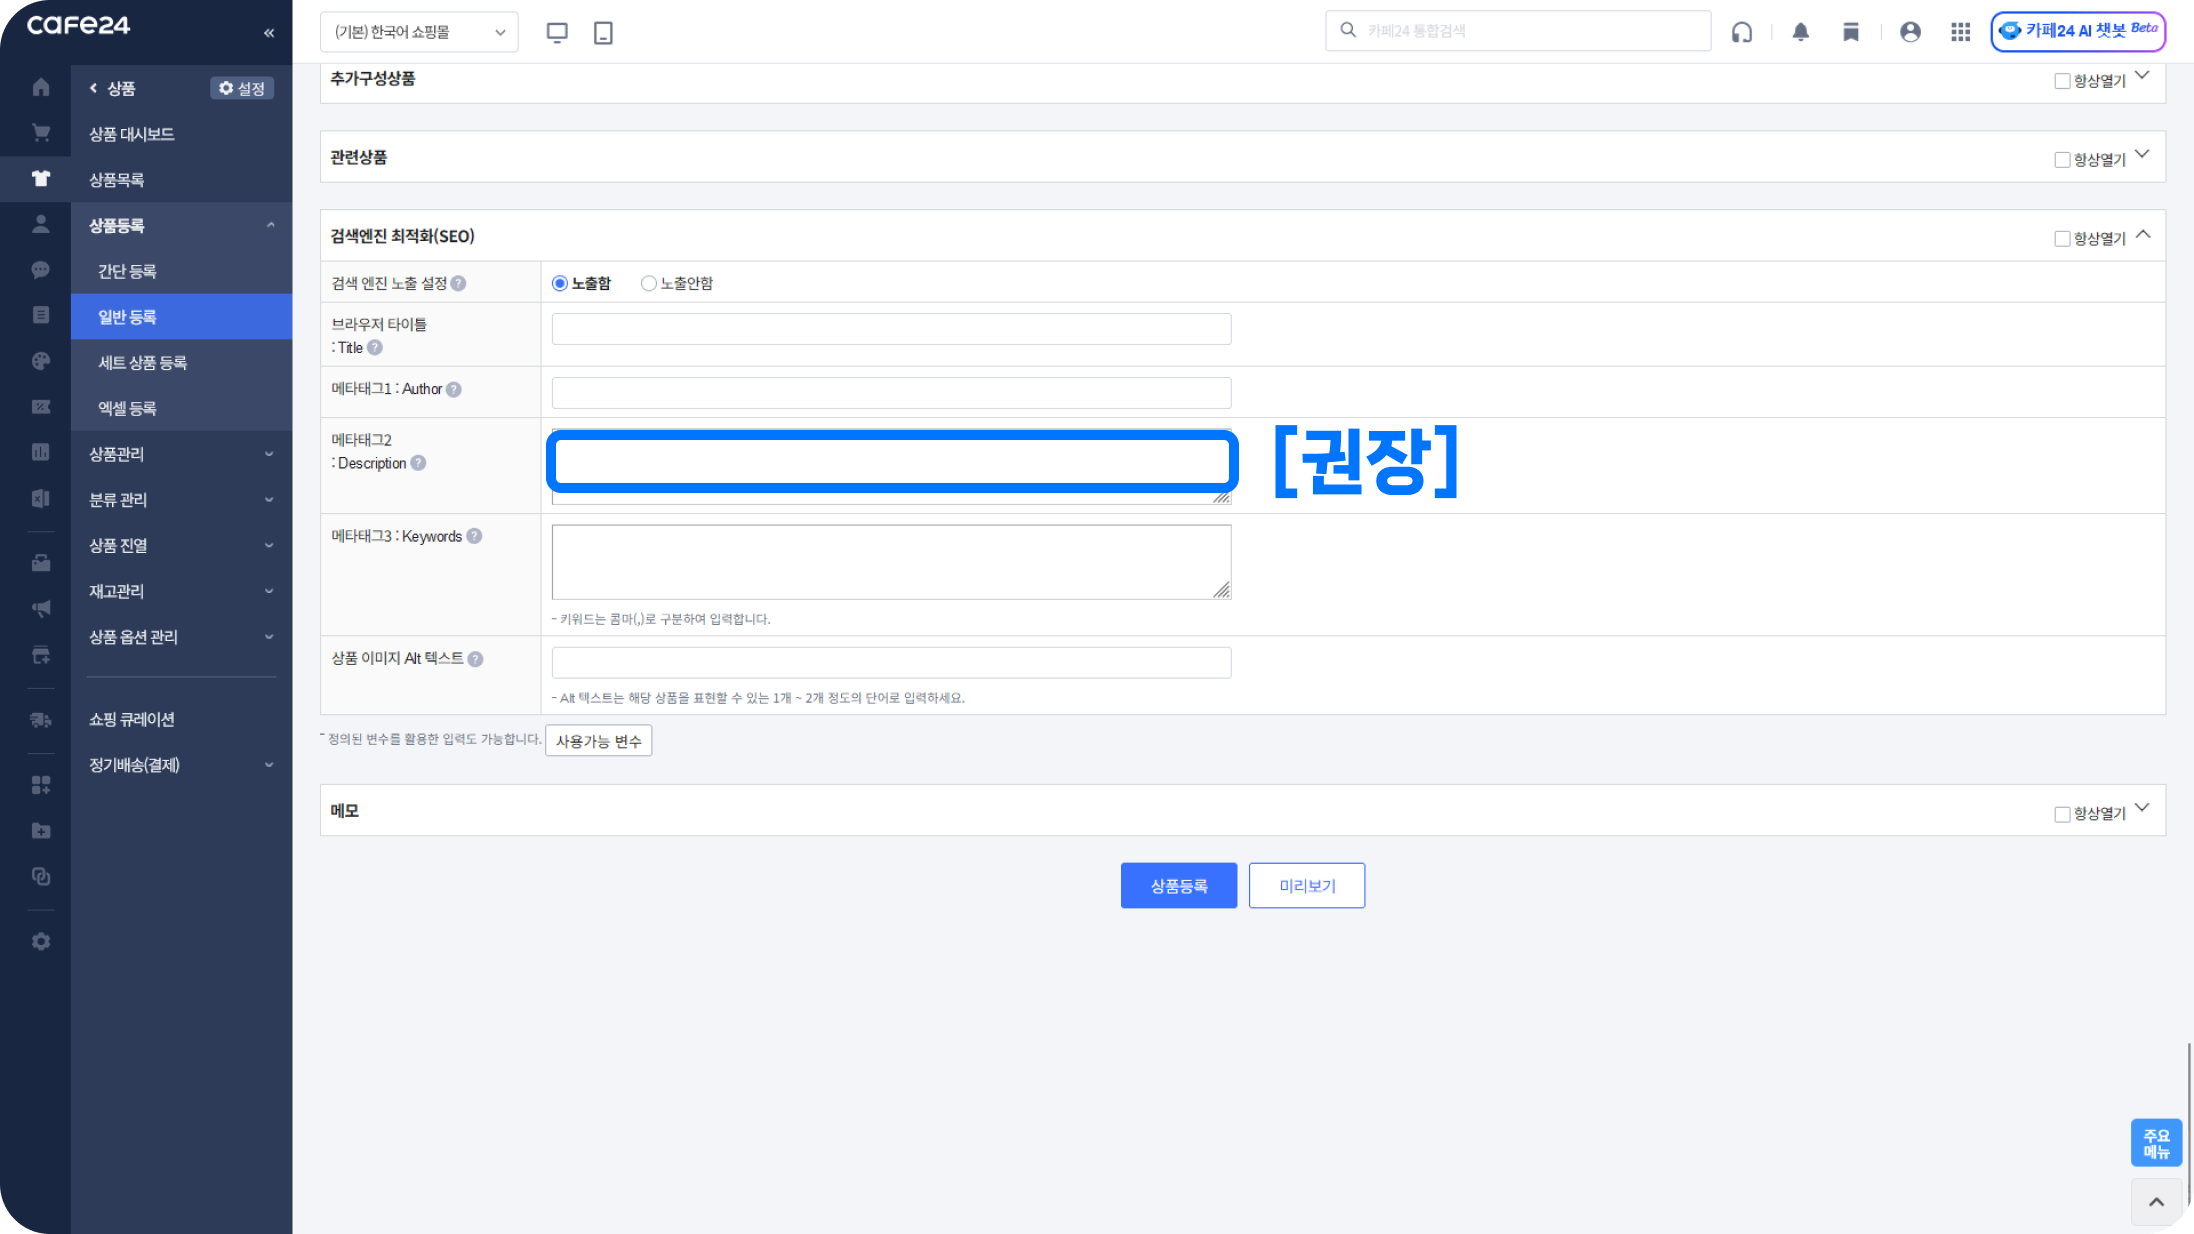Open the notifications bell icon
The width and height of the screenshot is (2194, 1234).
[x=1800, y=32]
